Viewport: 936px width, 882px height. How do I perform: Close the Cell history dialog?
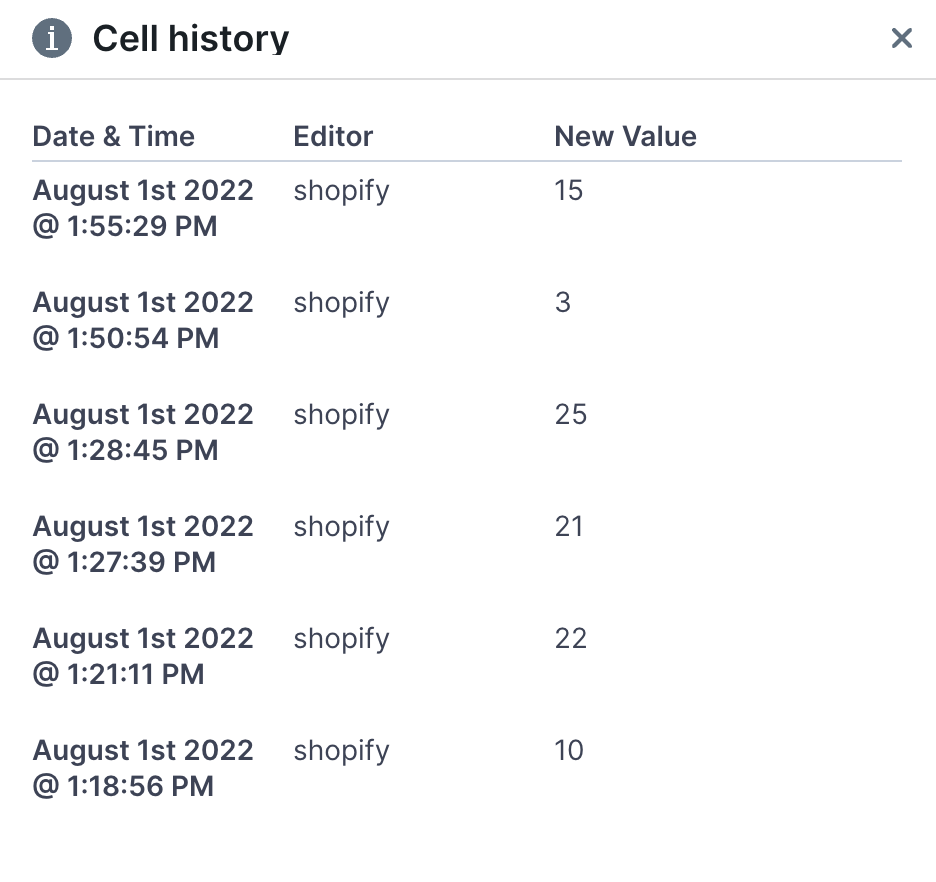coord(902,38)
